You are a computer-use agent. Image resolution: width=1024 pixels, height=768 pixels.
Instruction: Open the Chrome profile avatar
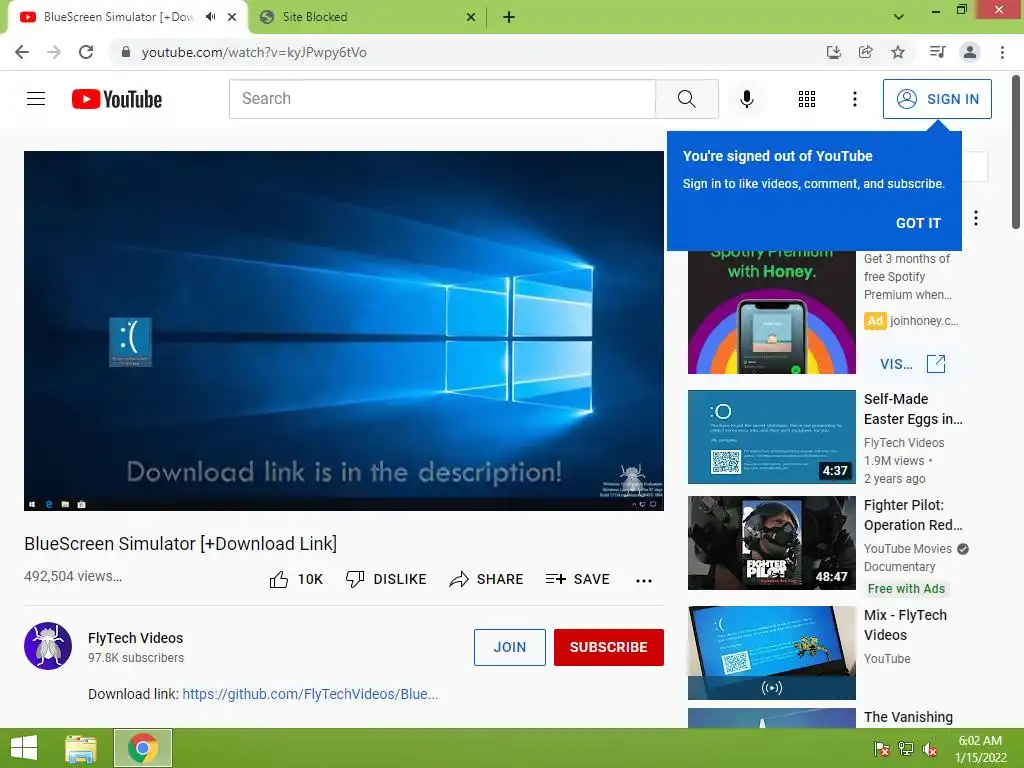pyautogui.click(x=970, y=52)
